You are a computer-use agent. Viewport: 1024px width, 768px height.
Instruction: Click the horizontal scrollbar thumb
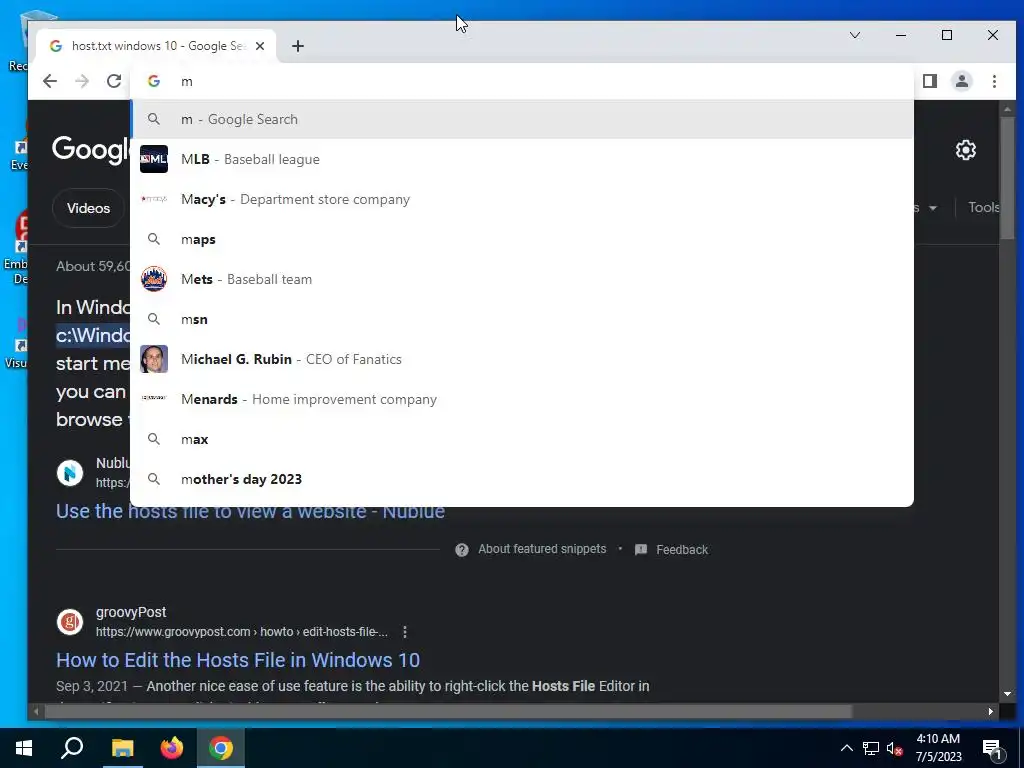coord(448,711)
